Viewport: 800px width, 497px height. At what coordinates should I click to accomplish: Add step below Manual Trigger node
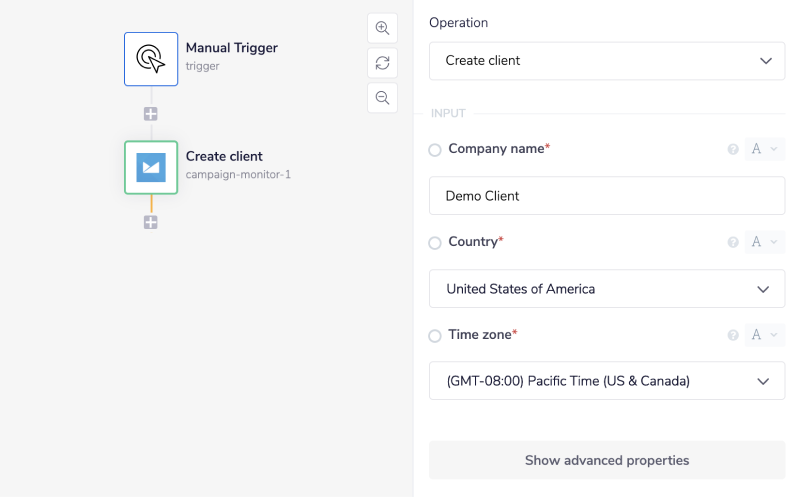[x=151, y=114]
